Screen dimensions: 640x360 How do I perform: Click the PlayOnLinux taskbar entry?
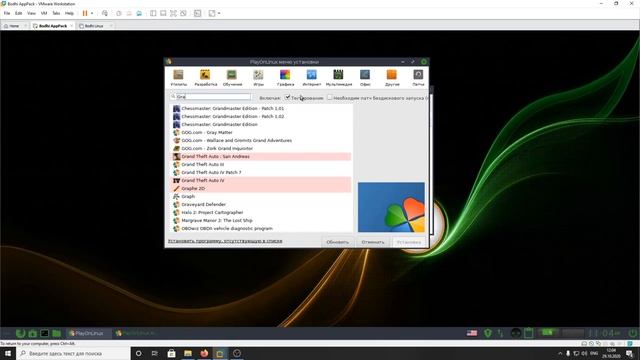(88, 333)
